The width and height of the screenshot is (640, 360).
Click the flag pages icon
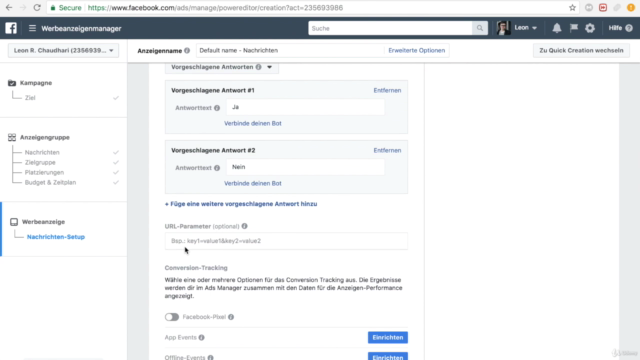[573, 28]
